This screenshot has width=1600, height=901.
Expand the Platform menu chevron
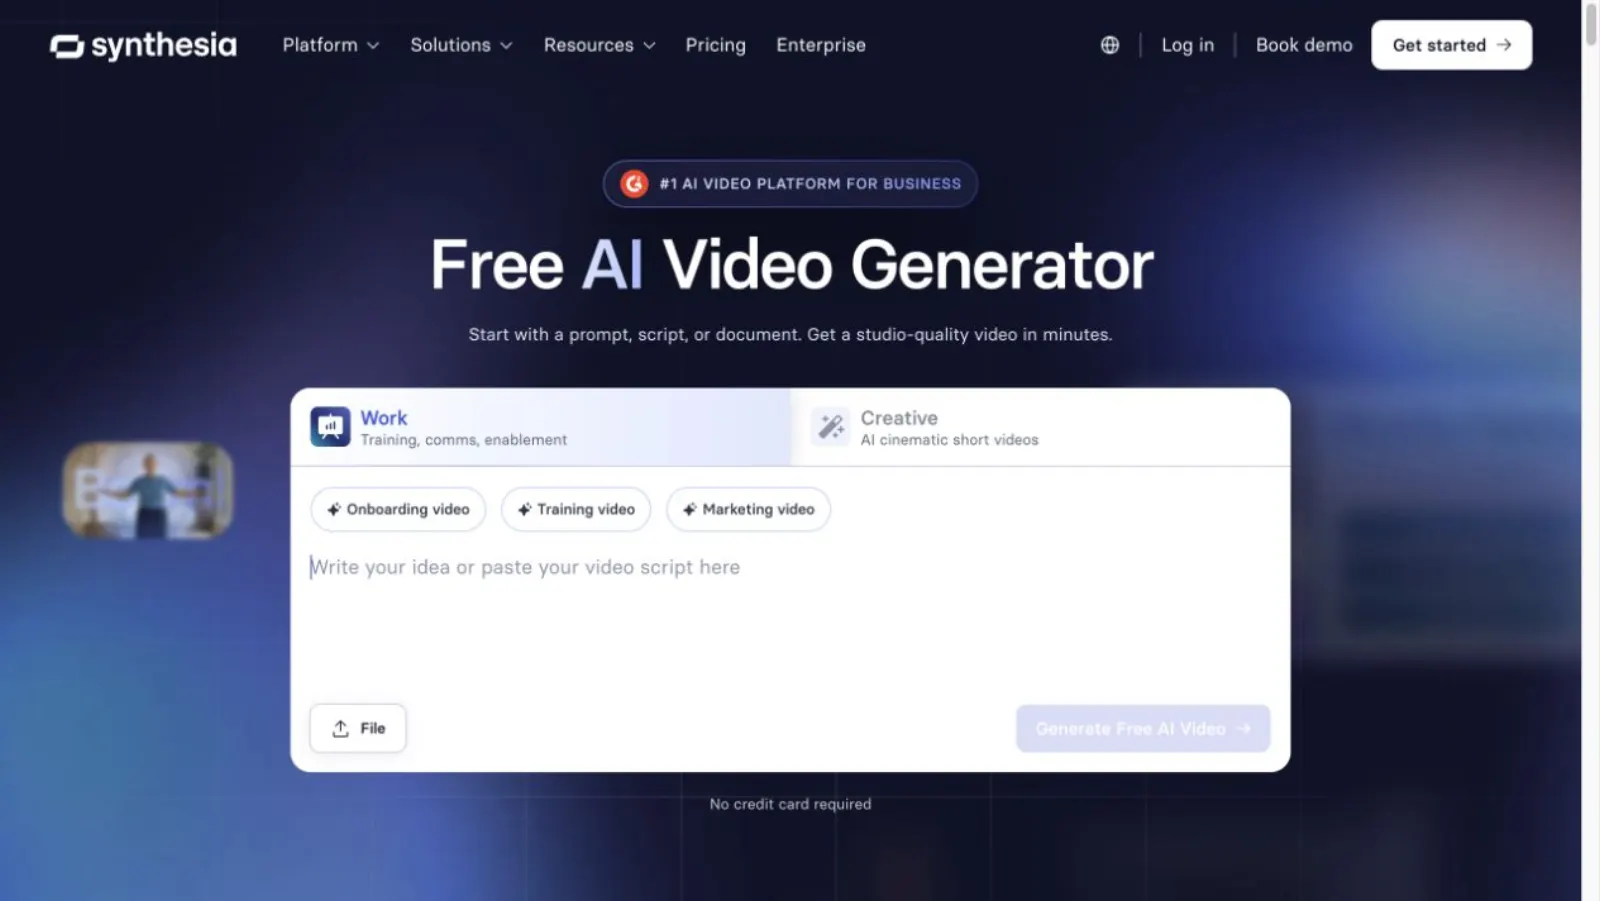point(373,46)
